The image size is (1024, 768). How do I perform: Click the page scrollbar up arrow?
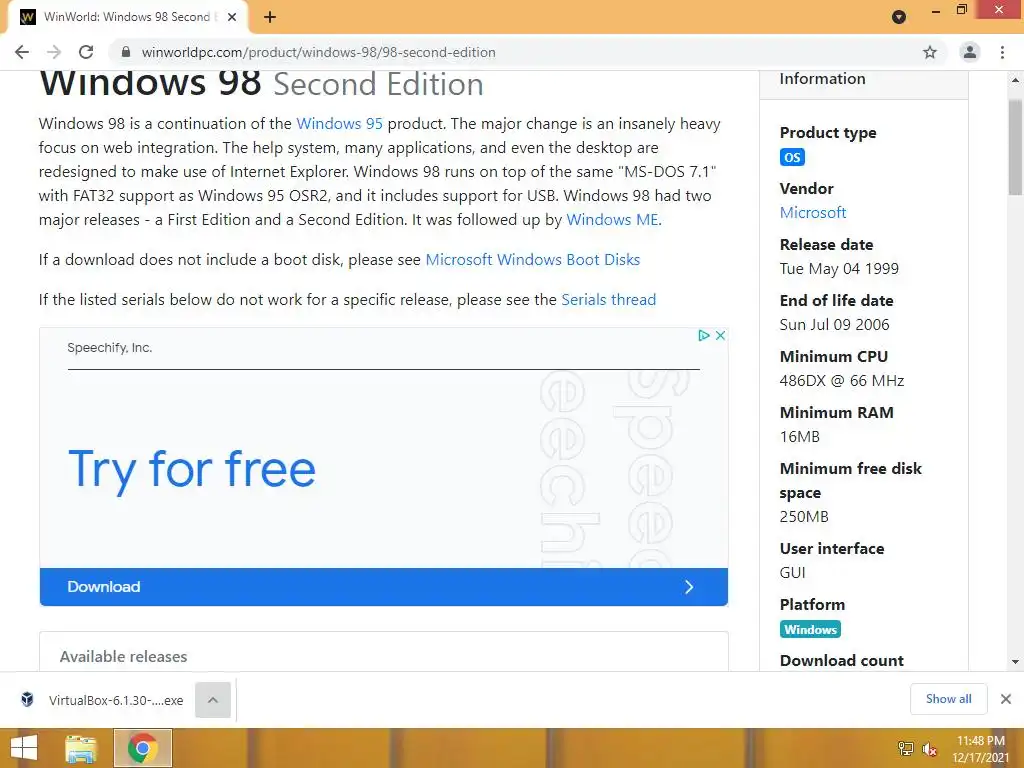point(1015,80)
